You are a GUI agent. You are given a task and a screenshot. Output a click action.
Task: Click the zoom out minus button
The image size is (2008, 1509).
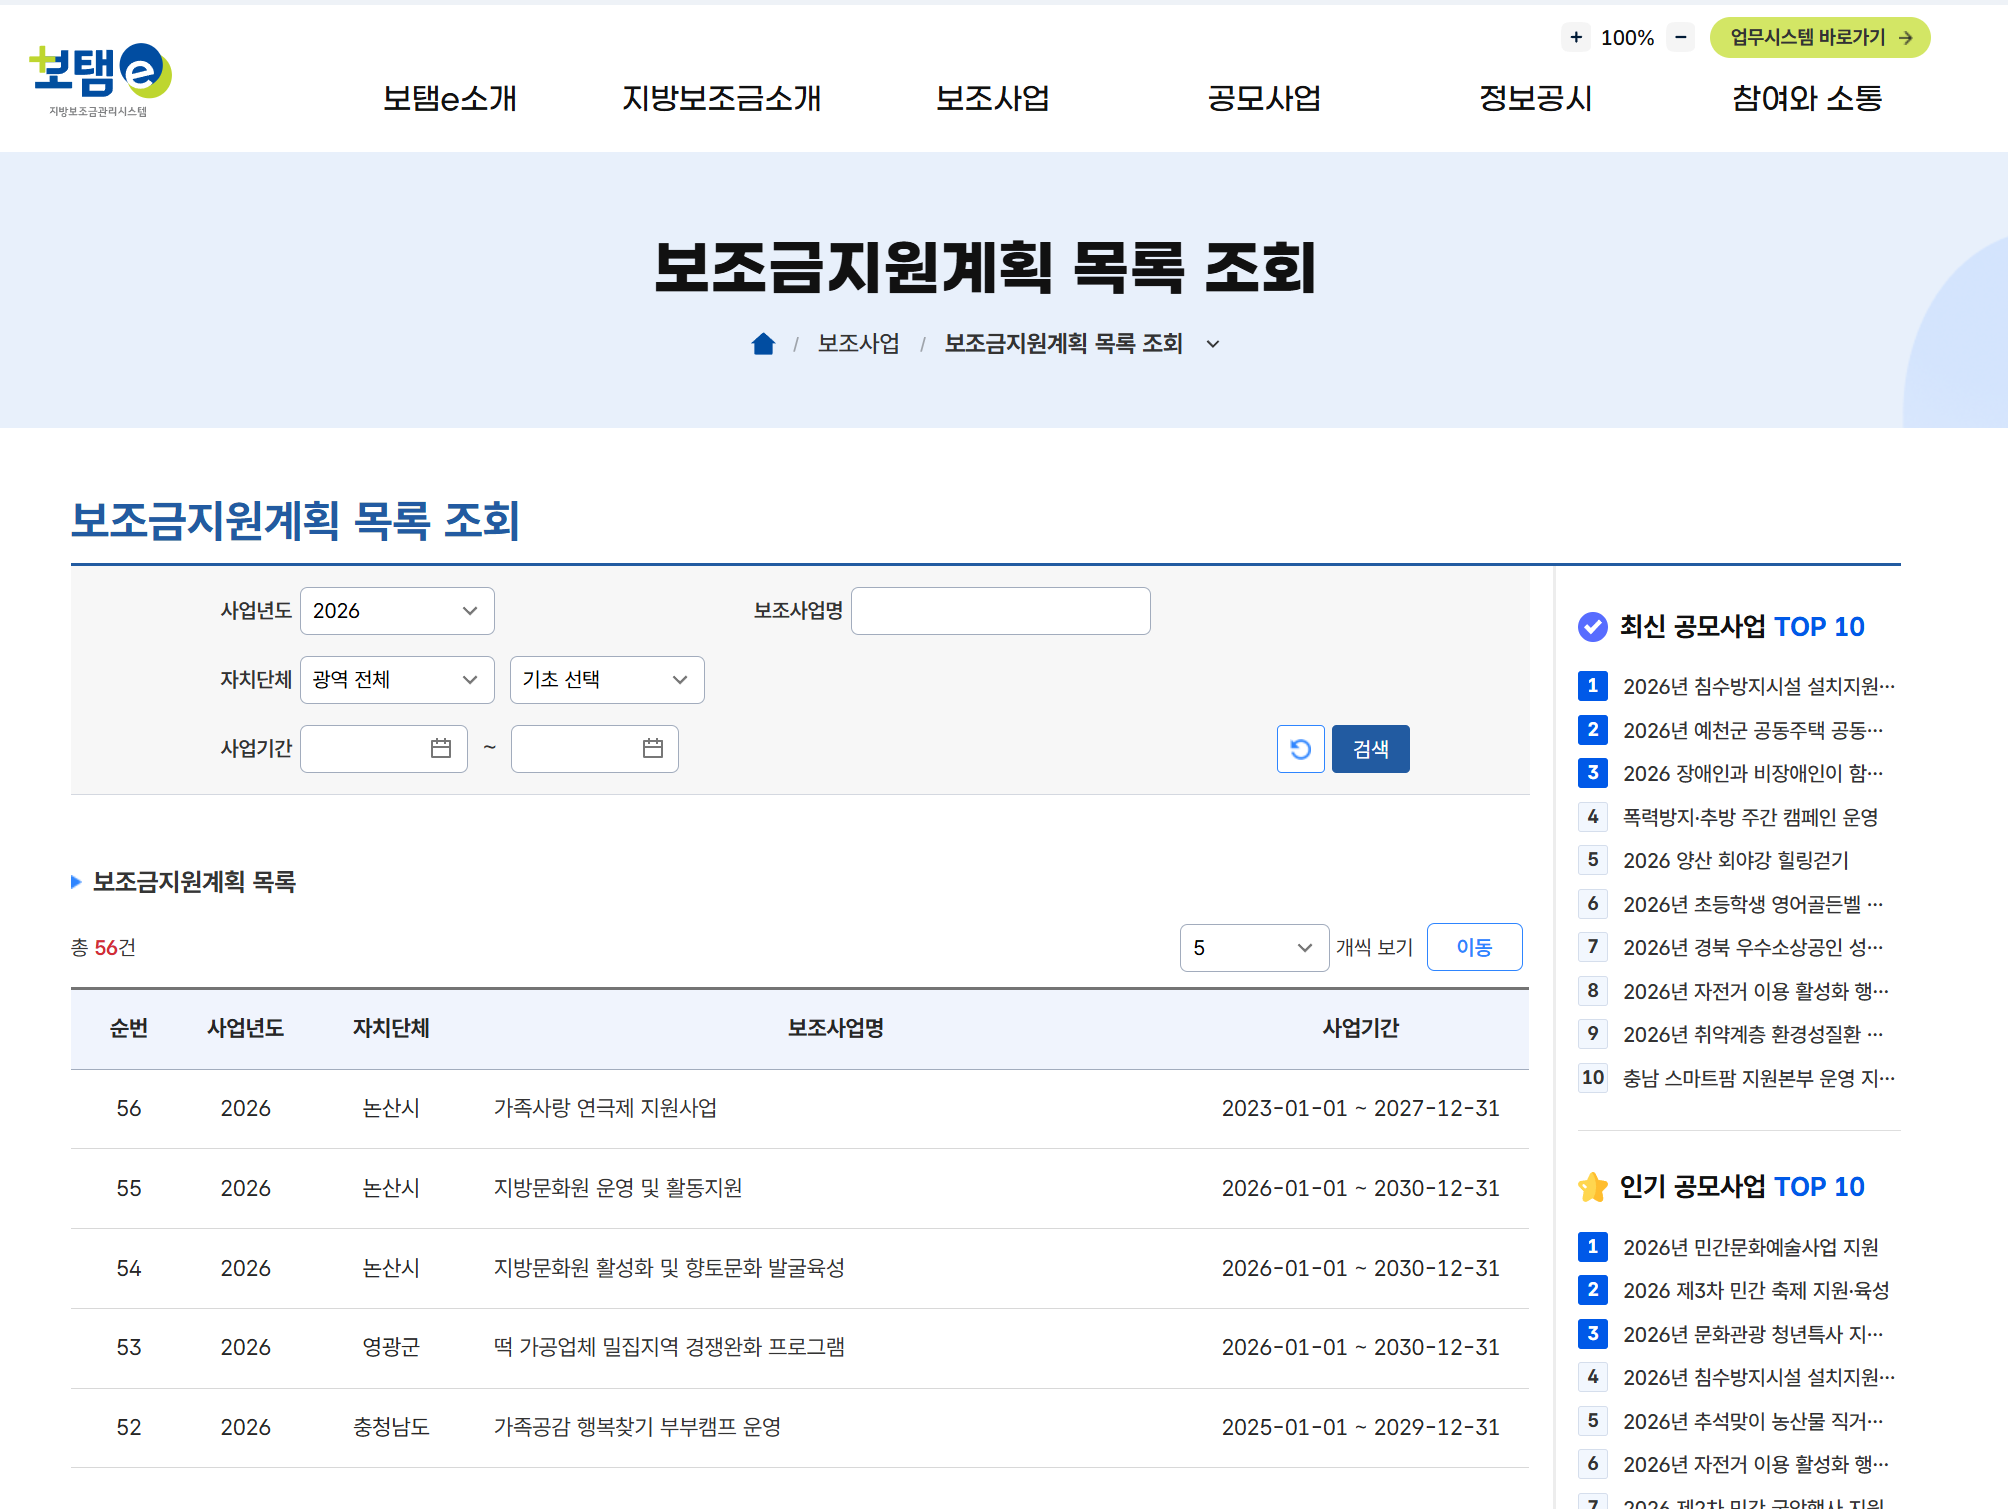[x=1681, y=38]
